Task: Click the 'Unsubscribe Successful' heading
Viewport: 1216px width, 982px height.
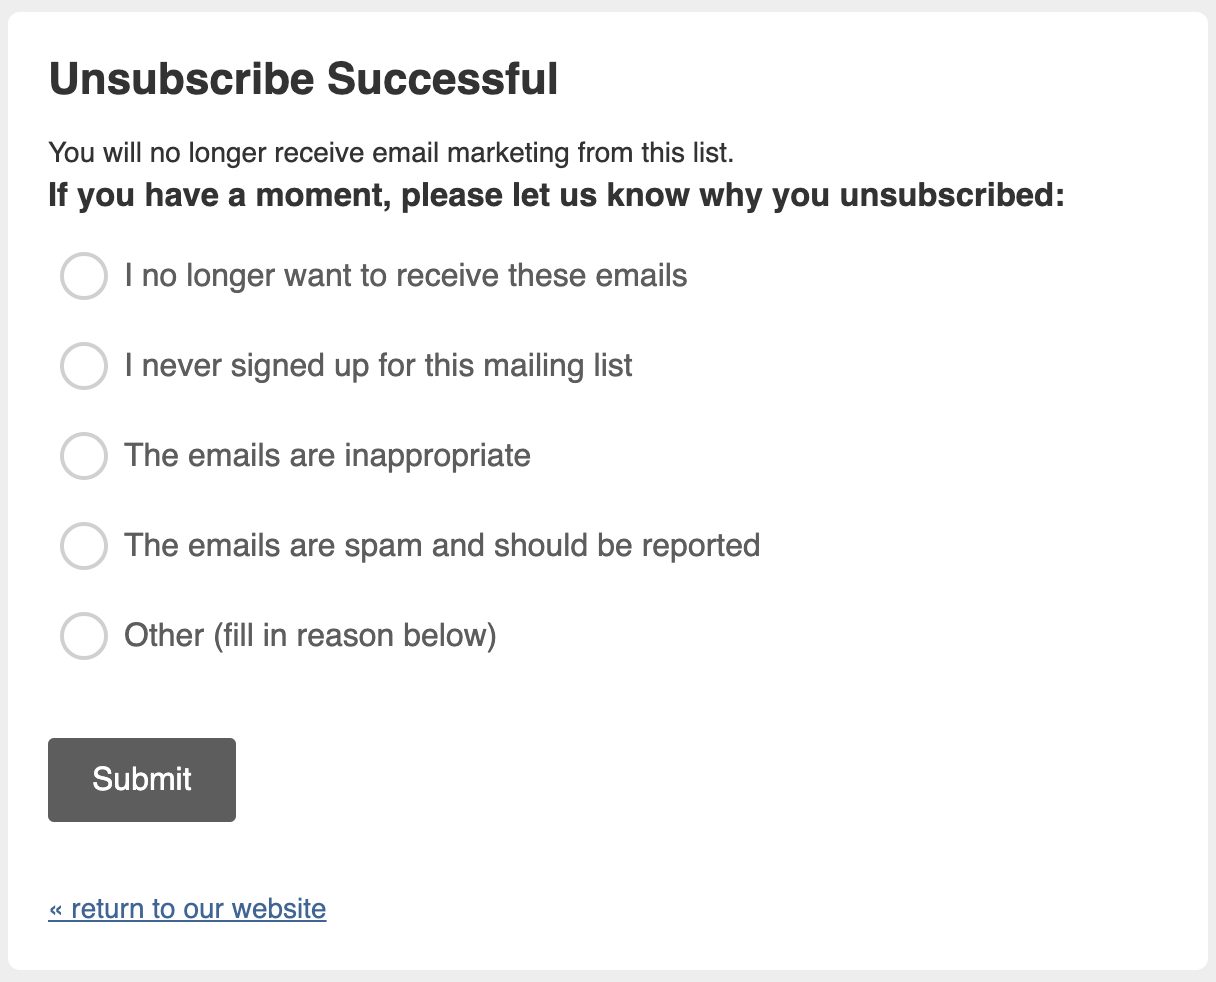Action: point(303,79)
